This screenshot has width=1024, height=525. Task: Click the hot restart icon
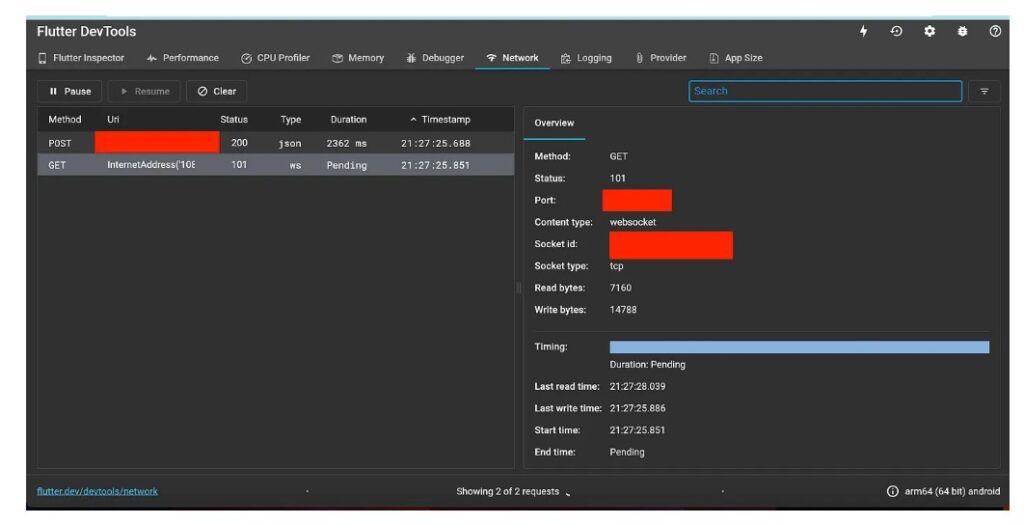click(x=896, y=31)
